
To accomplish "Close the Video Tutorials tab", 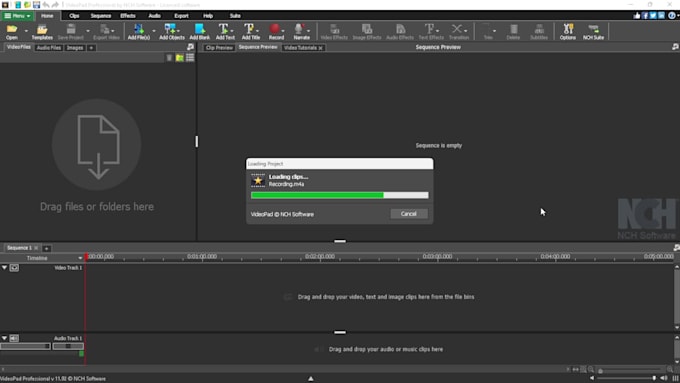I will click(x=320, y=48).
